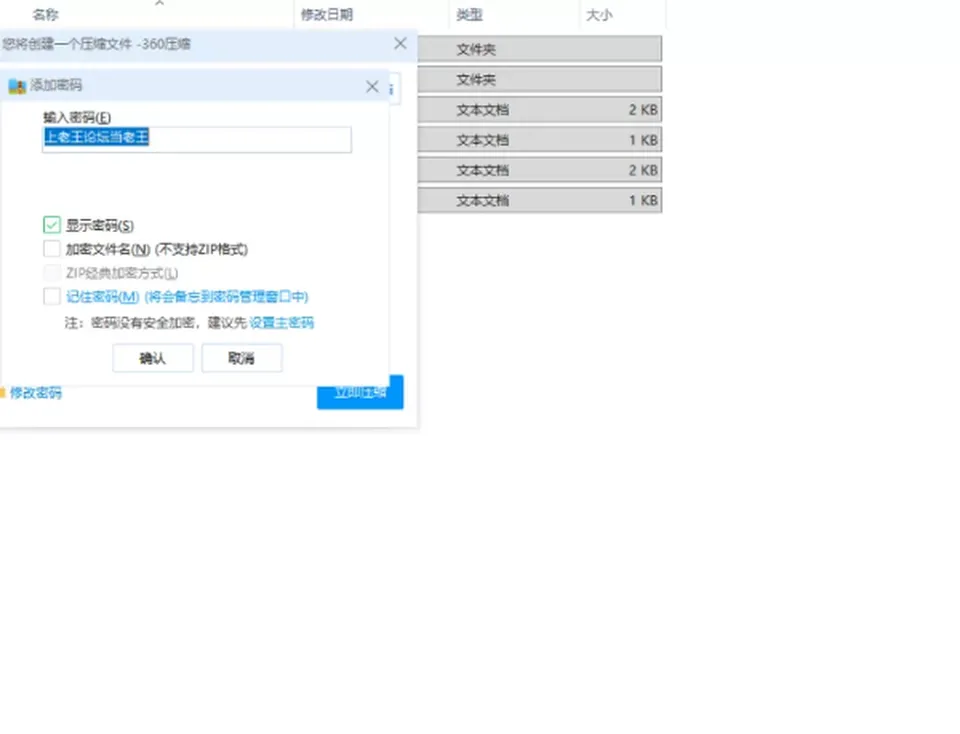Uncheck the 显示密码(S) checkbox
This screenshot has width=960, height=734.
click(52, 225)
